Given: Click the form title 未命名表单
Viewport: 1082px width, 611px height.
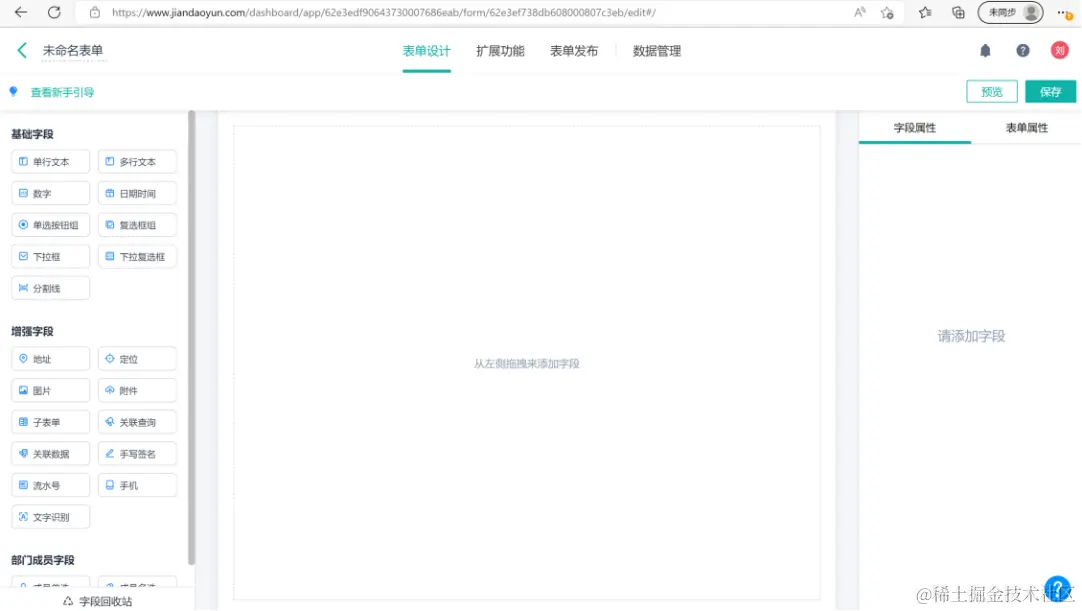Looking at the screenshot, I should [x=72, y=50].
